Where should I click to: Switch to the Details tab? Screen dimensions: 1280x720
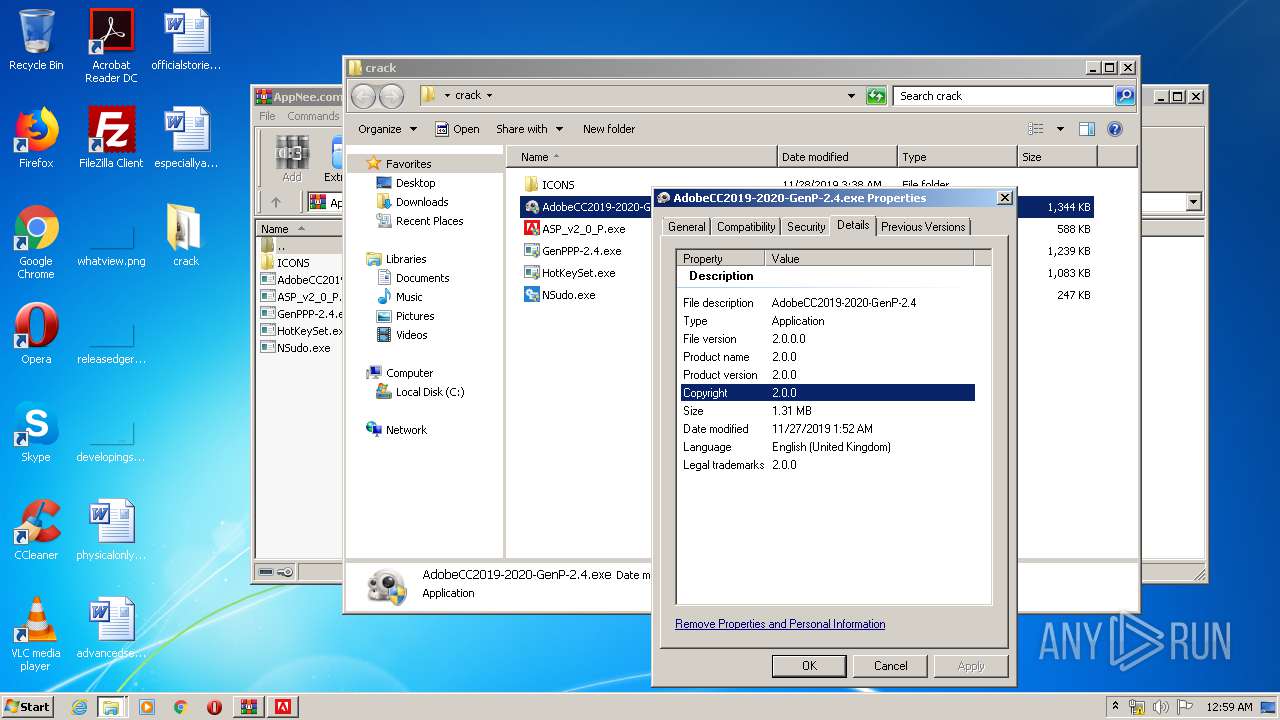tap(853, 226)
